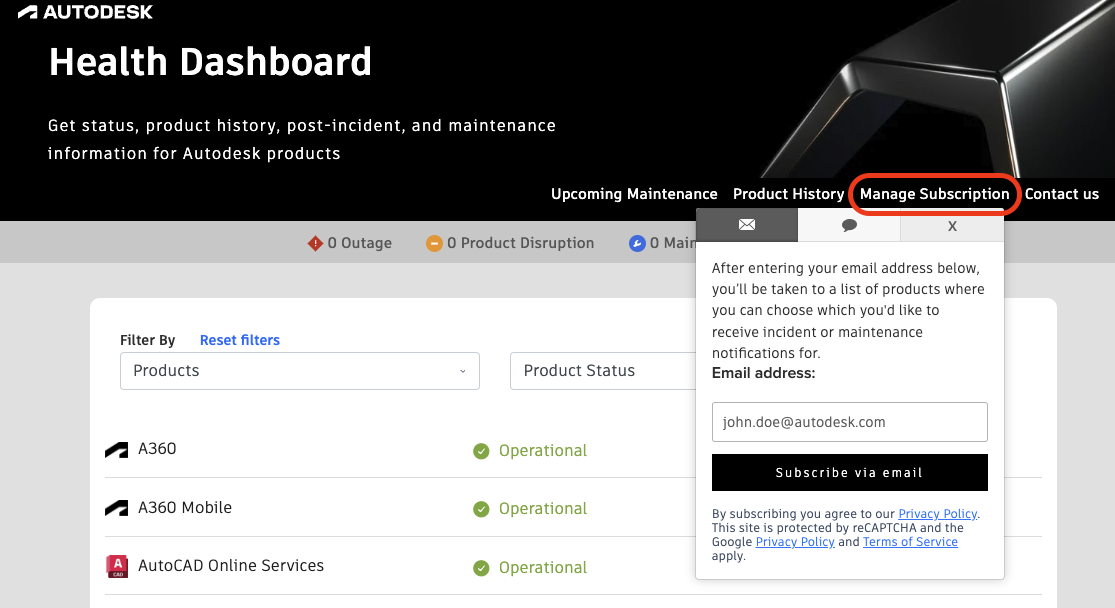Screen dimensions: 1115x608
Task: Open the Product Status dropdown
Action: point(600,371)
